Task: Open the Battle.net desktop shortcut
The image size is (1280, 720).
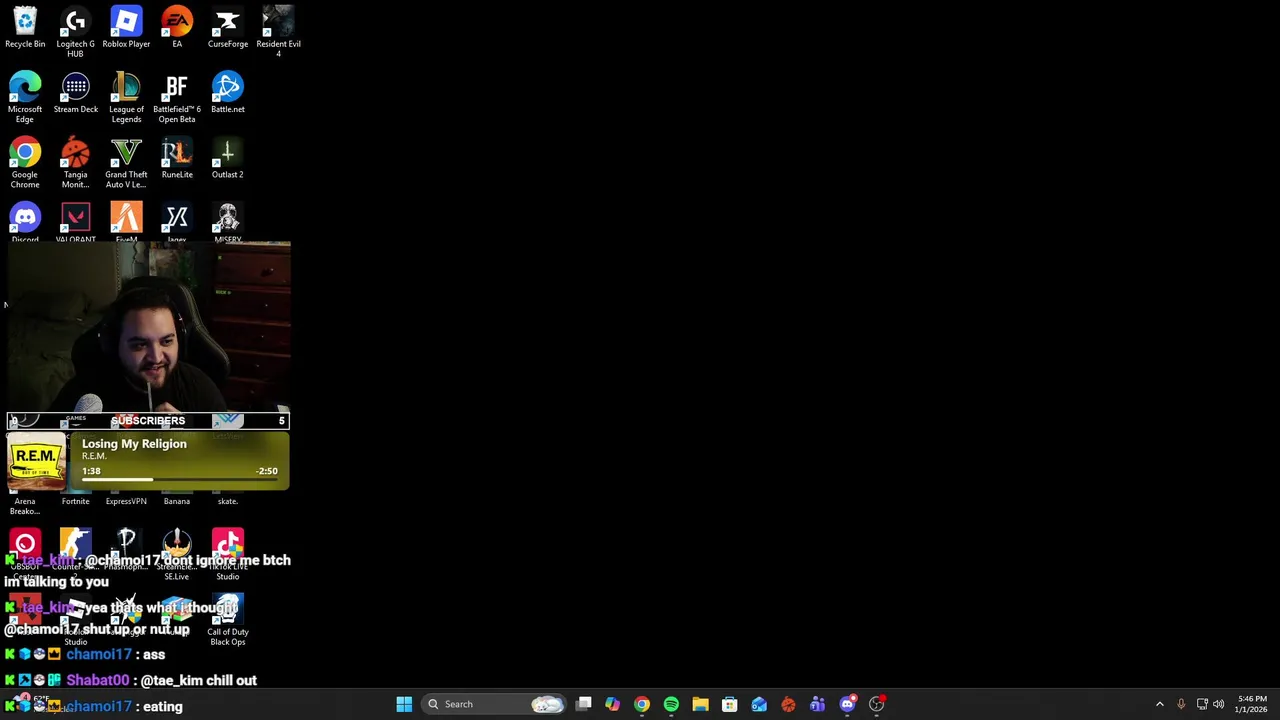Action: coord(227,92)
